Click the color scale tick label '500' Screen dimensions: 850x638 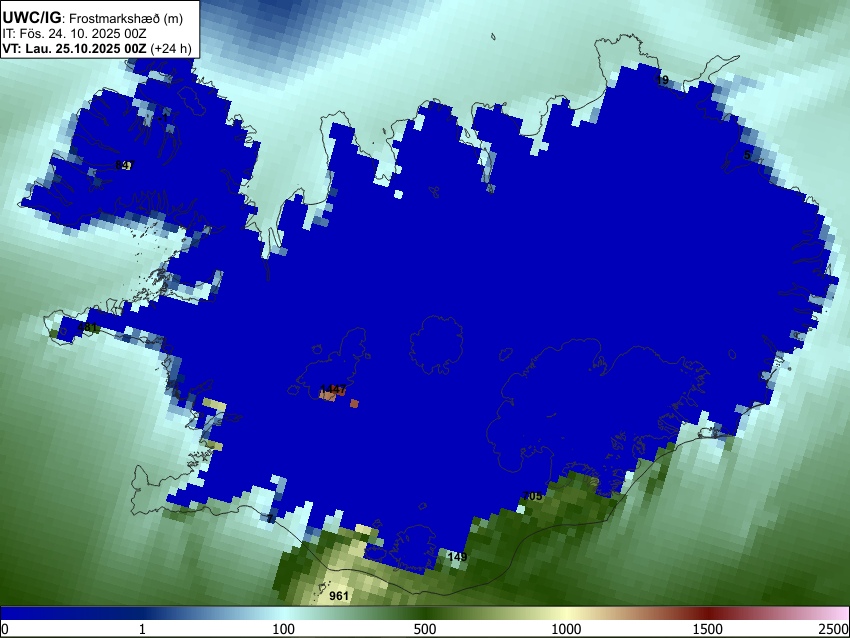(x=425, y=629)
